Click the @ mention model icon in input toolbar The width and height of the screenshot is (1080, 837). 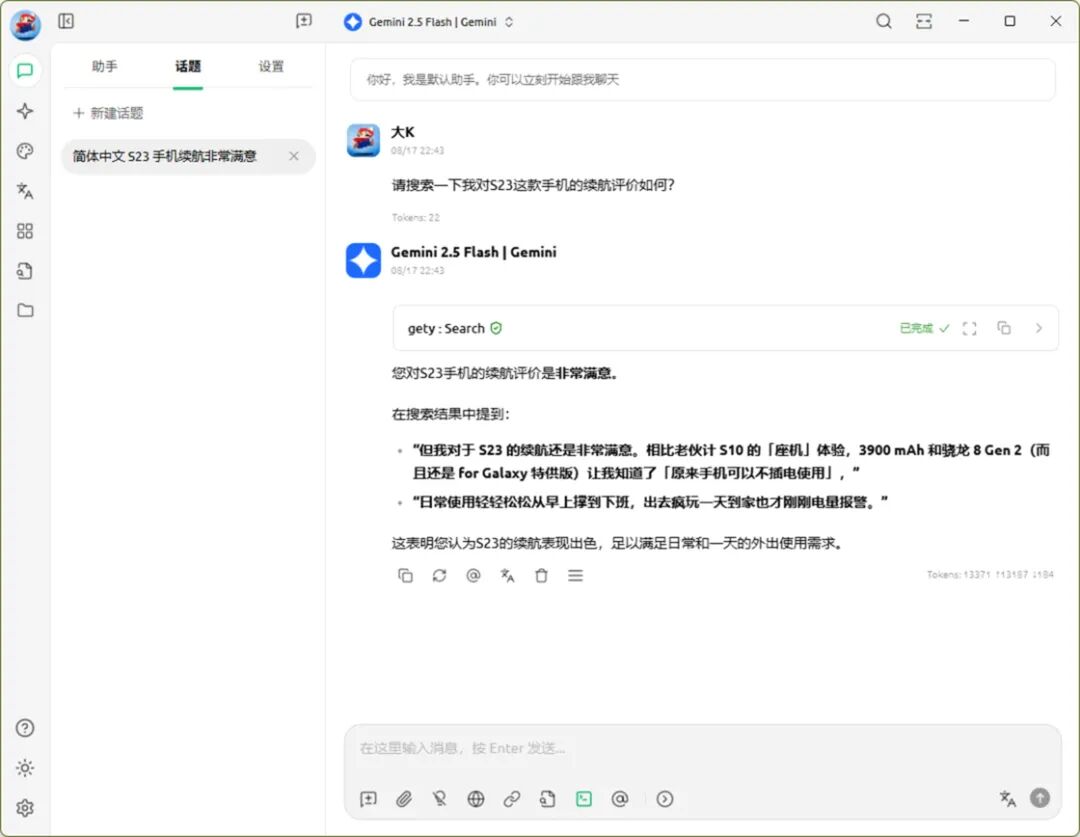point(620,798)
